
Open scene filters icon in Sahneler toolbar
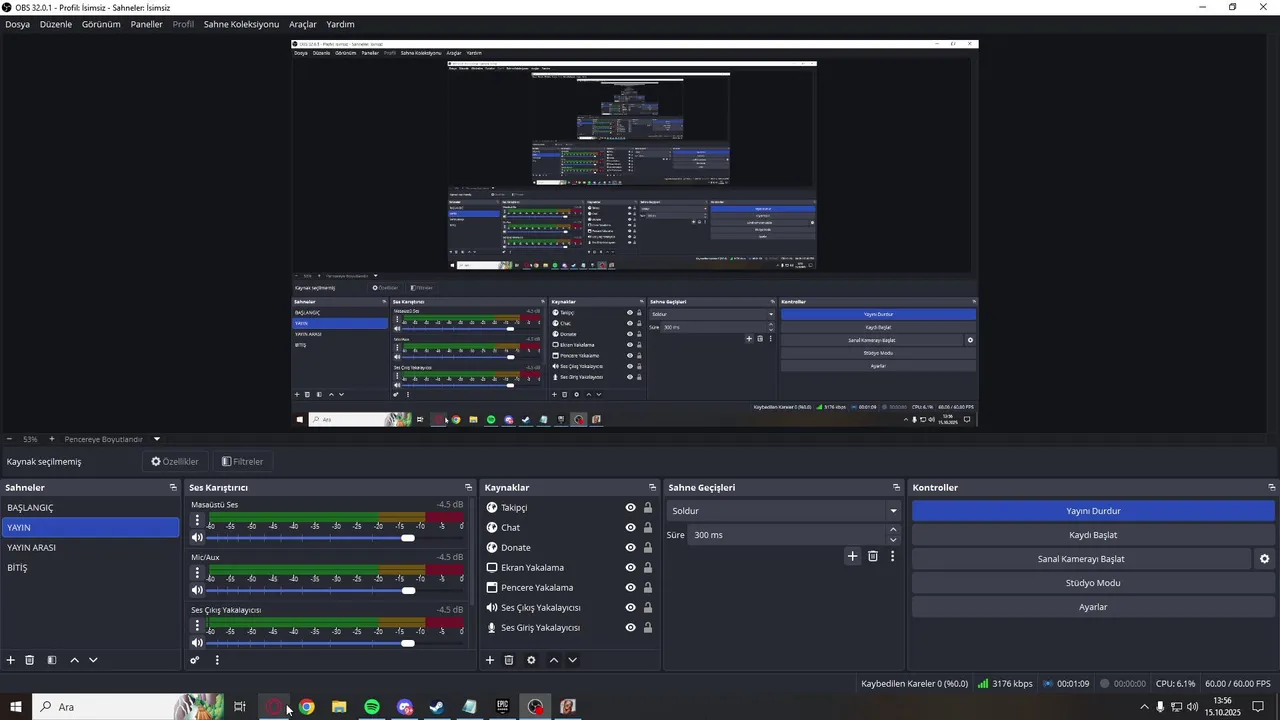(52, 660)
